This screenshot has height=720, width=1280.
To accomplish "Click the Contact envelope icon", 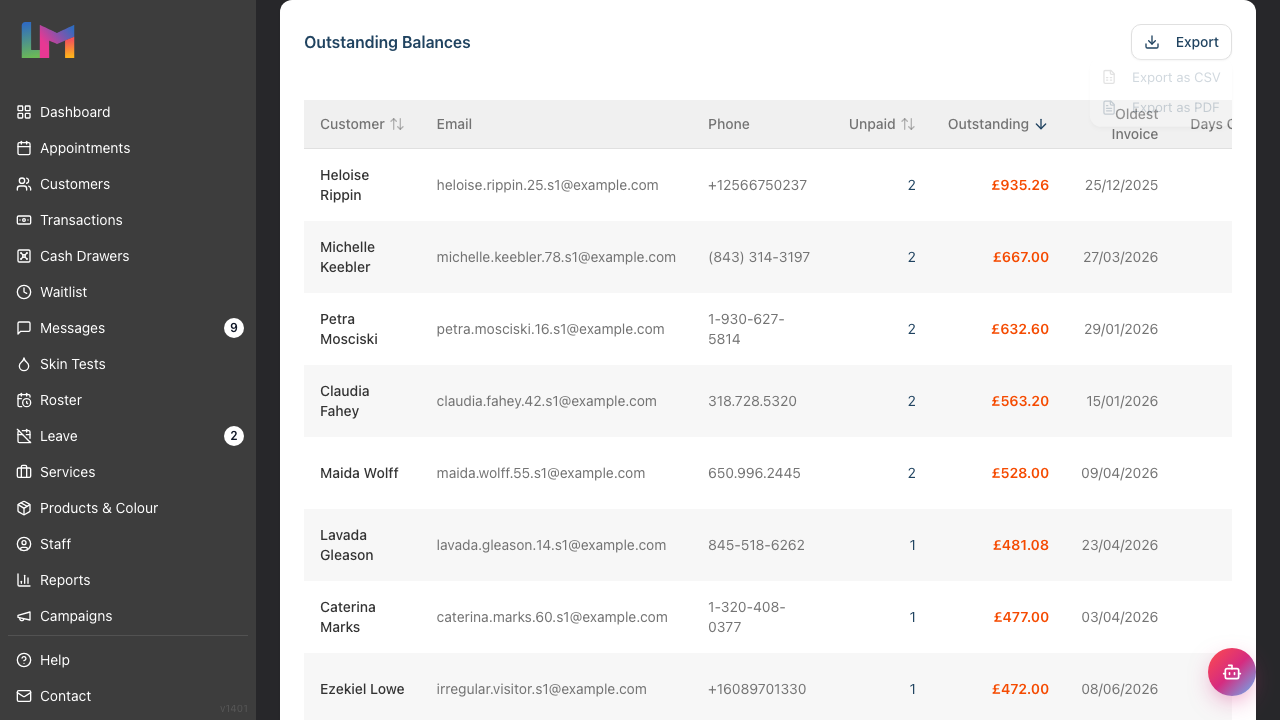I will coord(24,696).
